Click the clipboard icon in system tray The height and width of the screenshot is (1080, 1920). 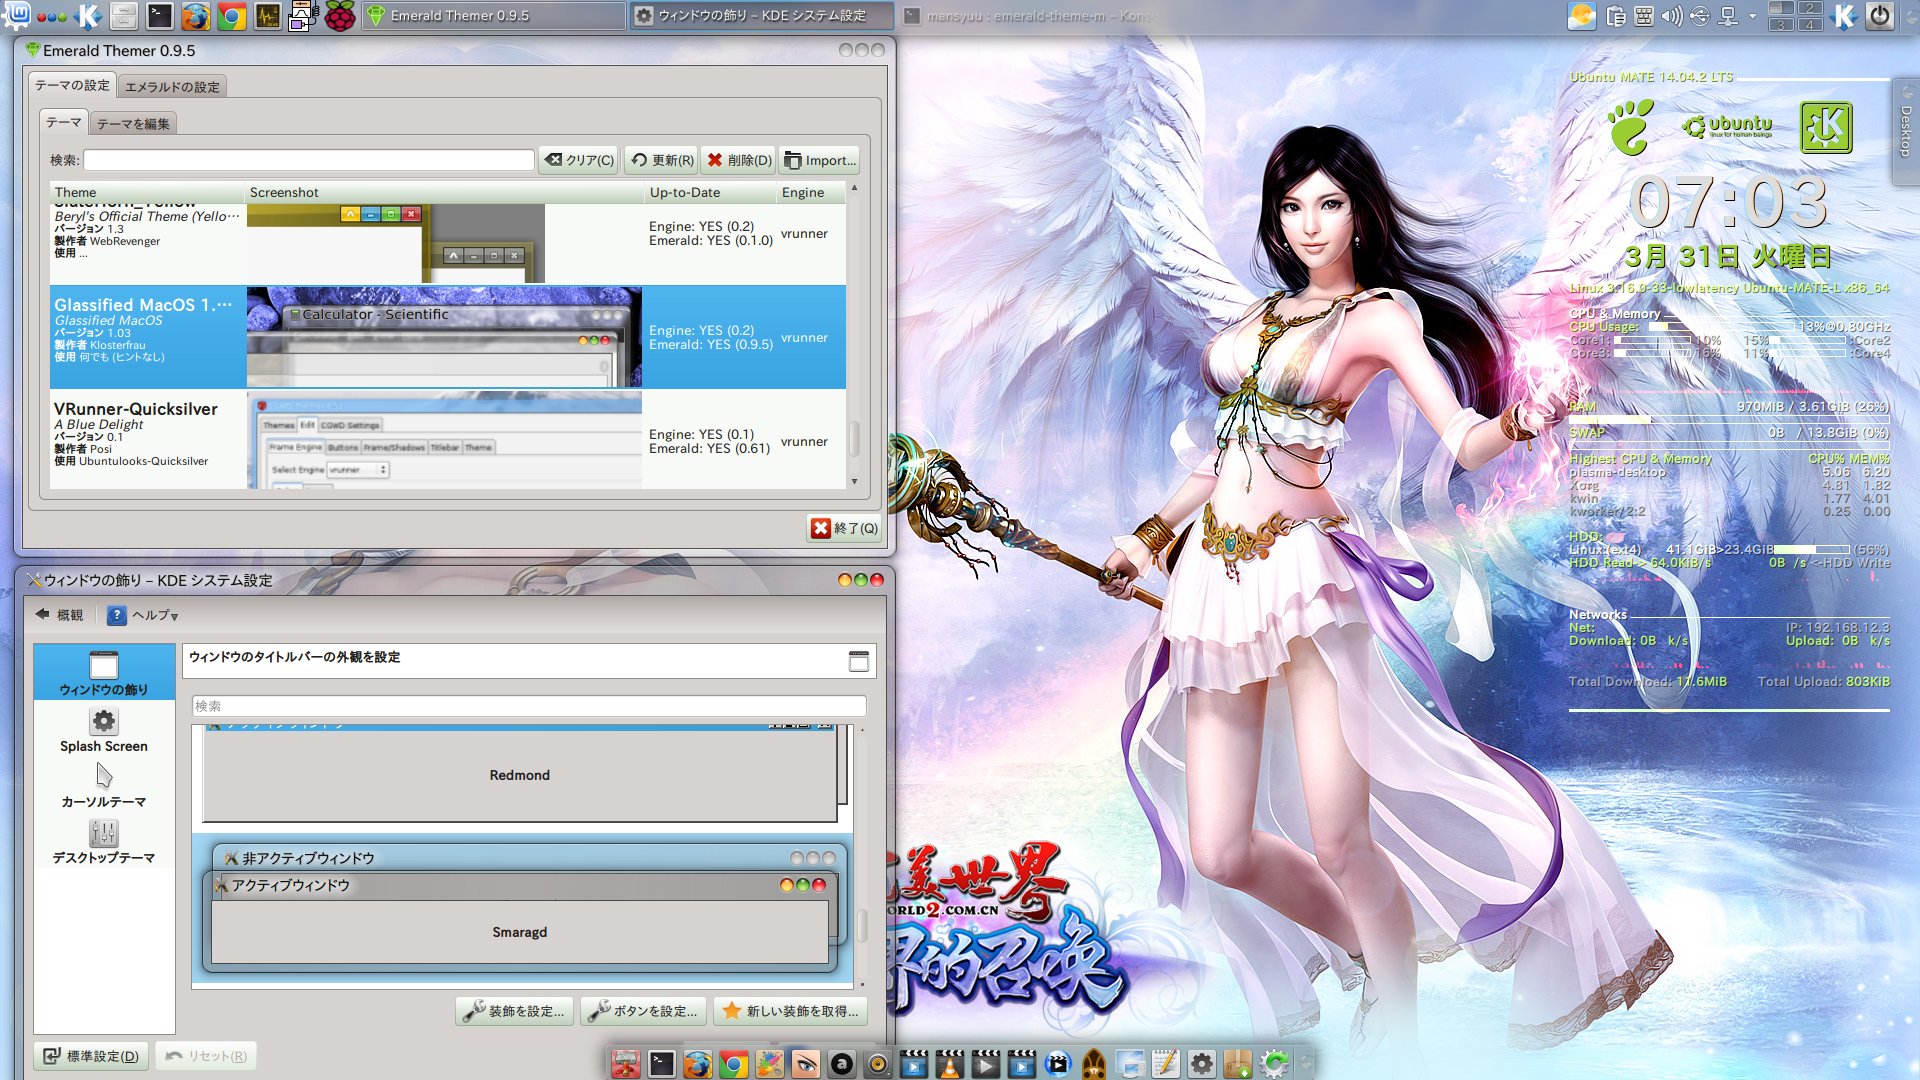click(x=1615, y=16)
